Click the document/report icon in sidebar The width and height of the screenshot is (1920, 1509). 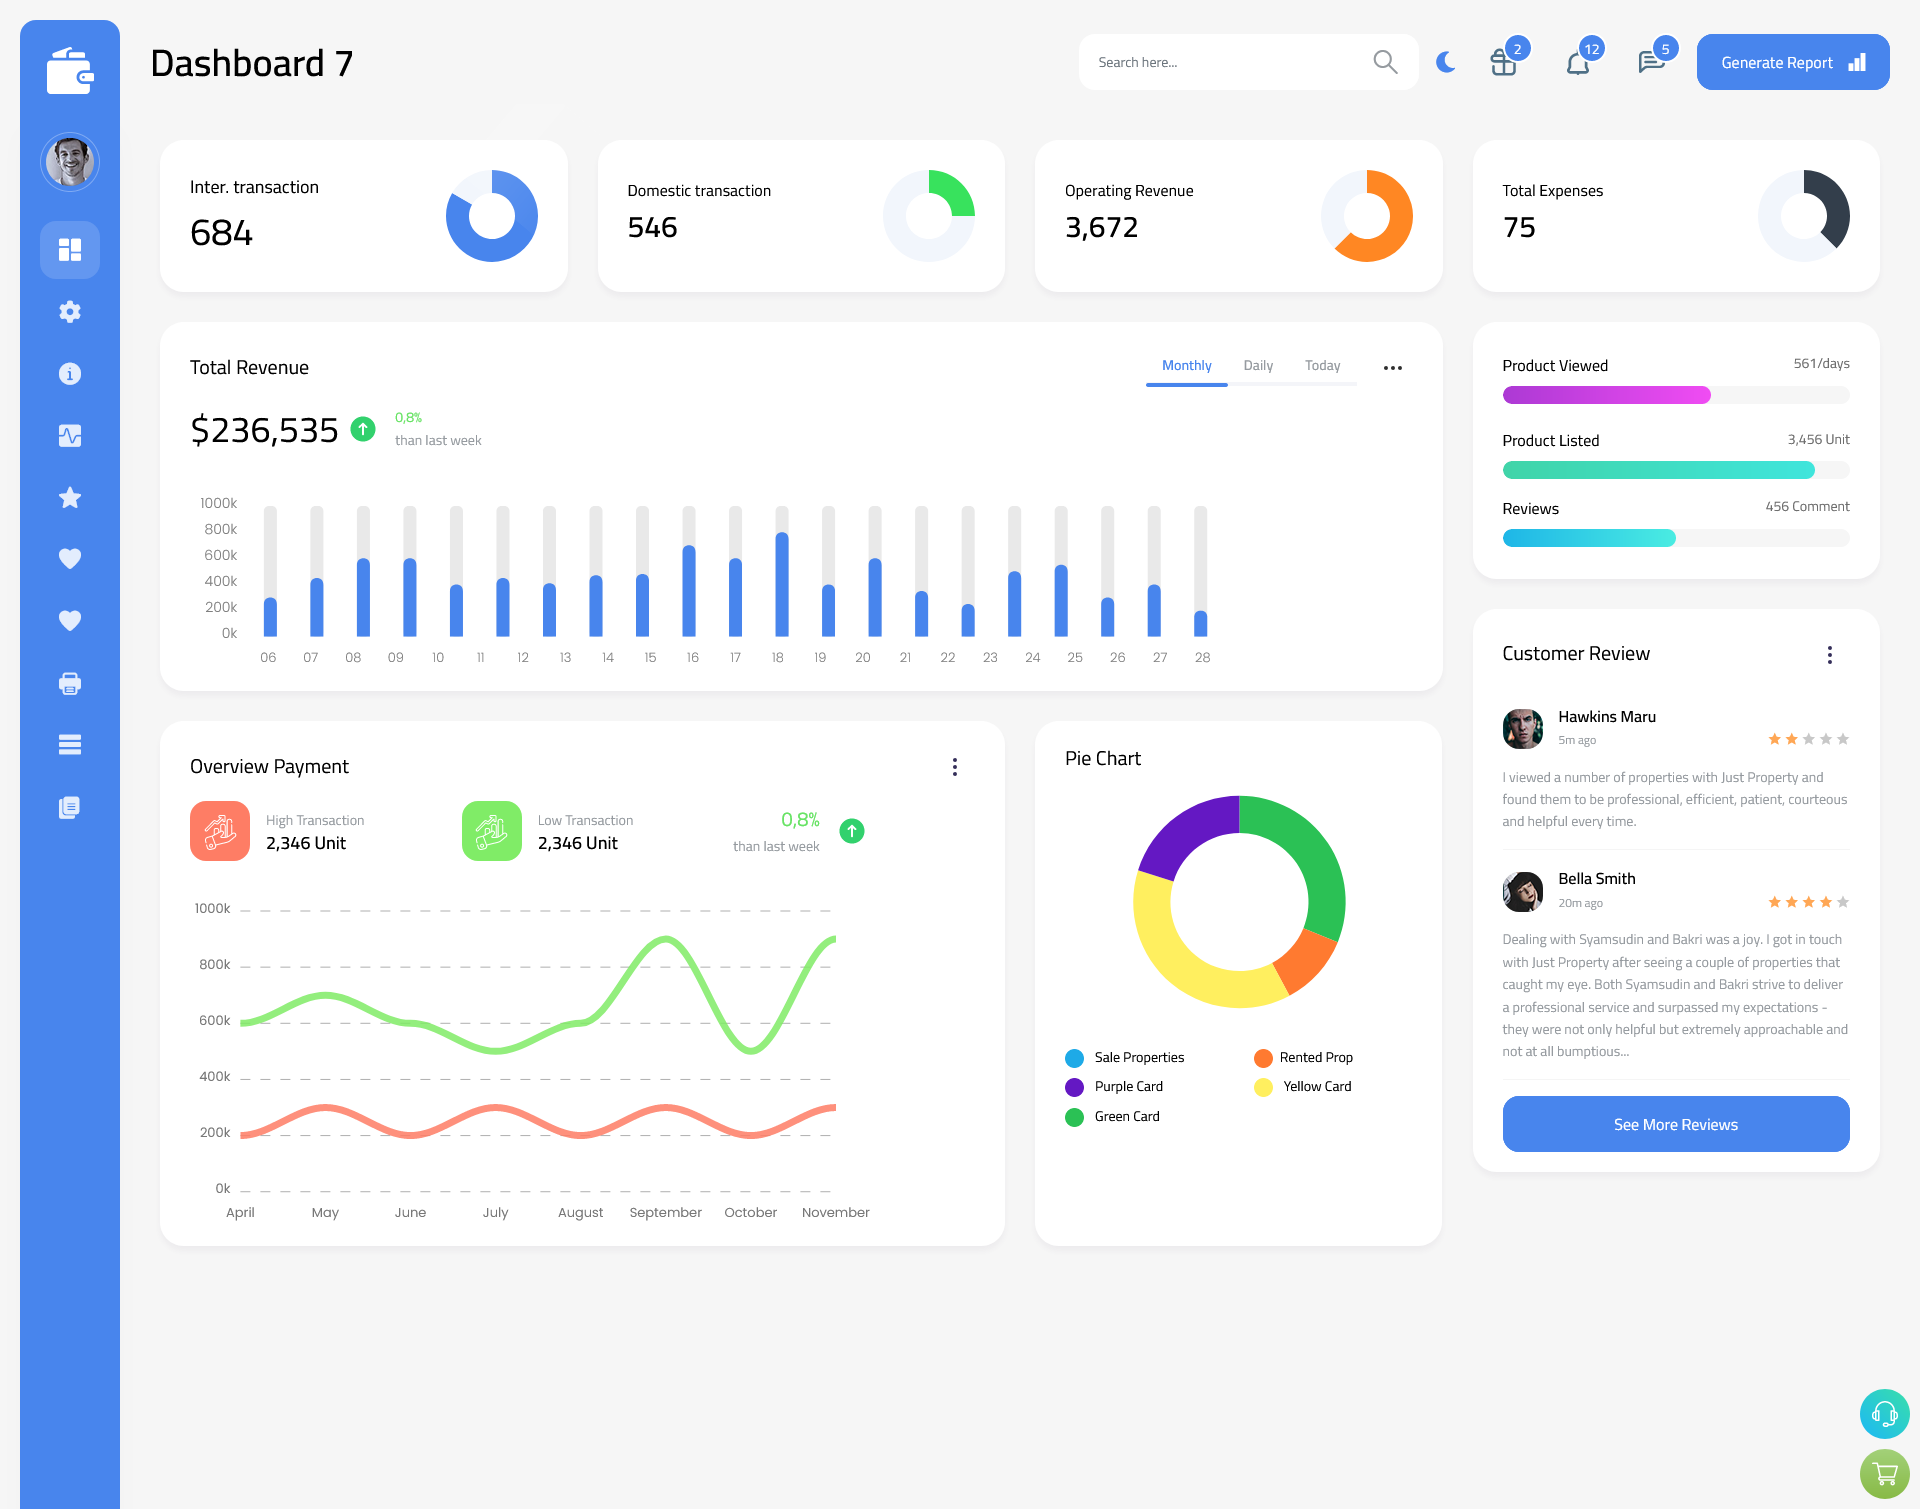coord(69,808)
